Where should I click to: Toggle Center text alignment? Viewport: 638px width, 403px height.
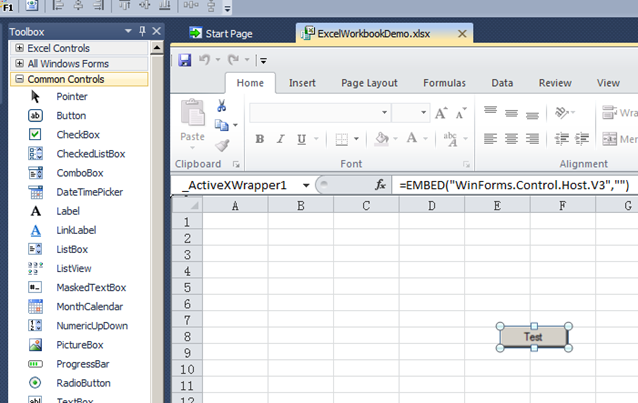(511, 139)
